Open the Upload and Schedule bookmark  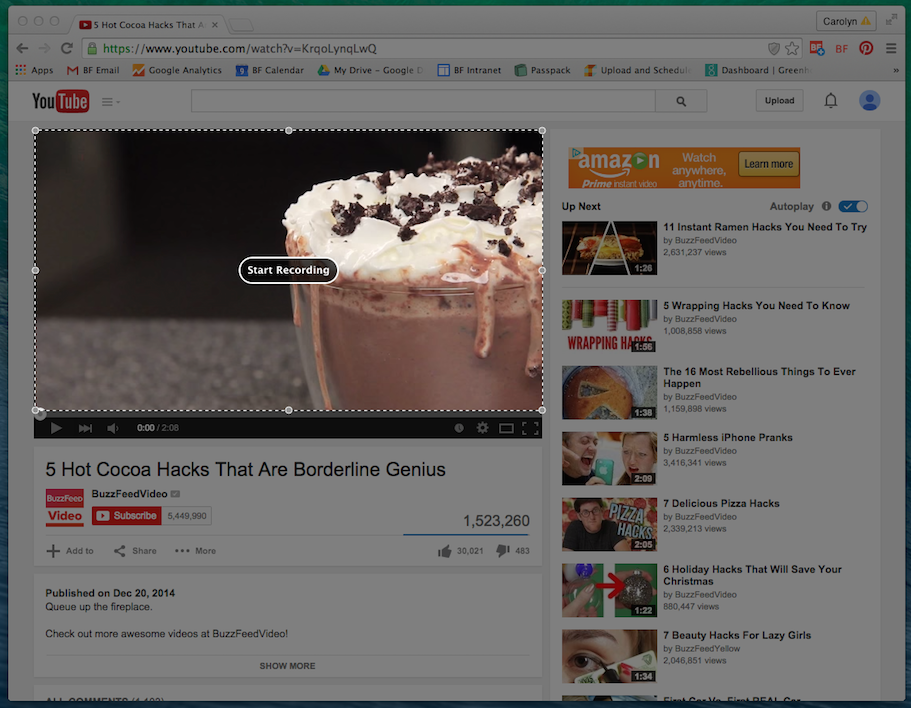click(638, 70)
